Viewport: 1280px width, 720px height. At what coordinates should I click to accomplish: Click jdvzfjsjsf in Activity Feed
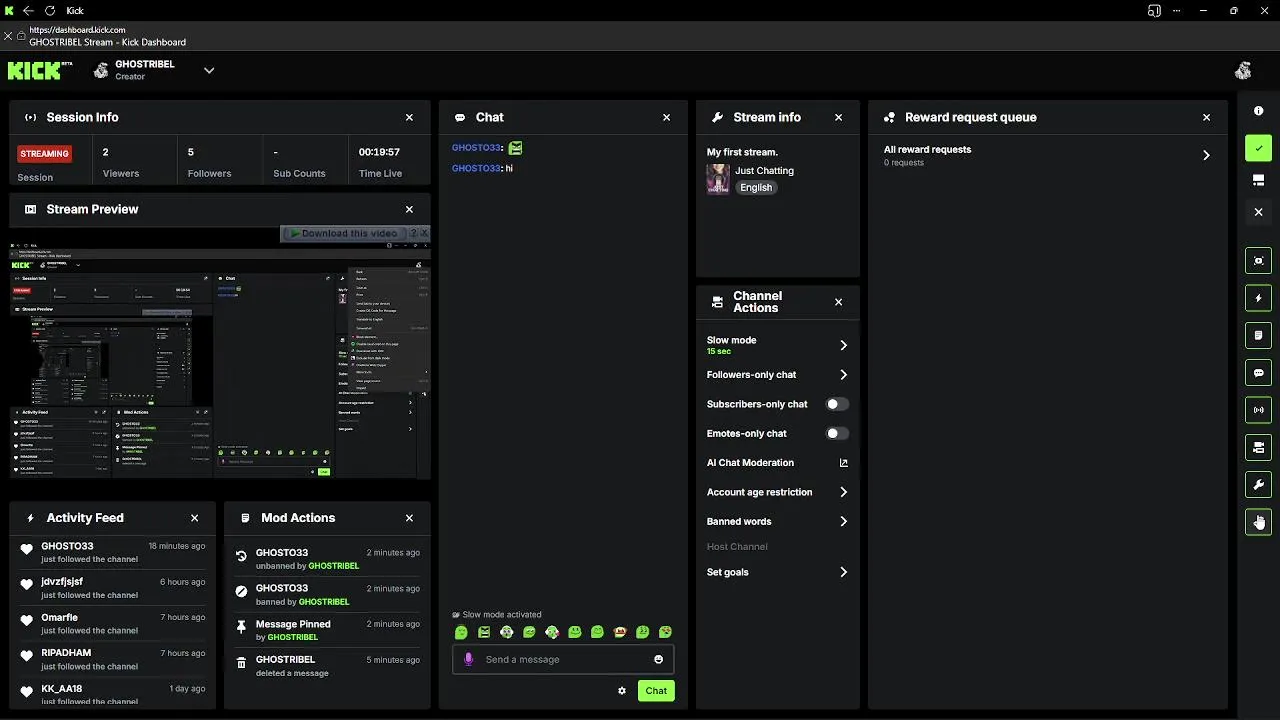pyautogui.click(x=62, y=582)
